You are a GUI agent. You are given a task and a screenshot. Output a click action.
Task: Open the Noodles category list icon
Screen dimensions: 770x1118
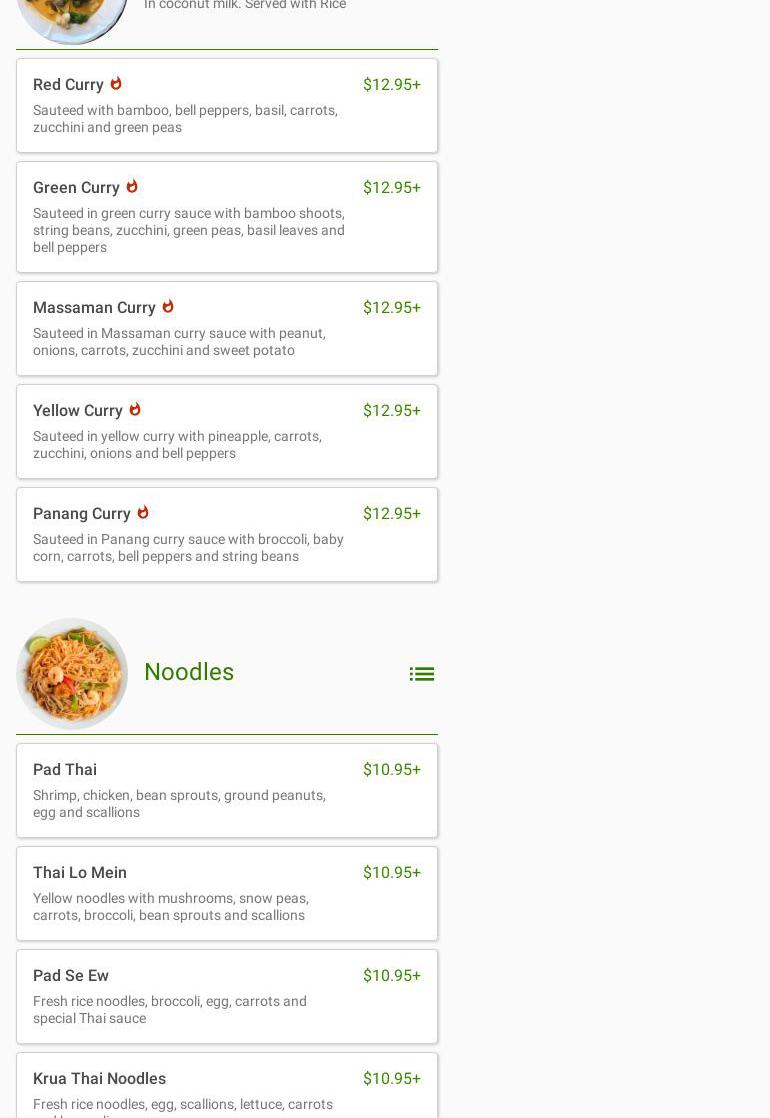click(421, 674)
